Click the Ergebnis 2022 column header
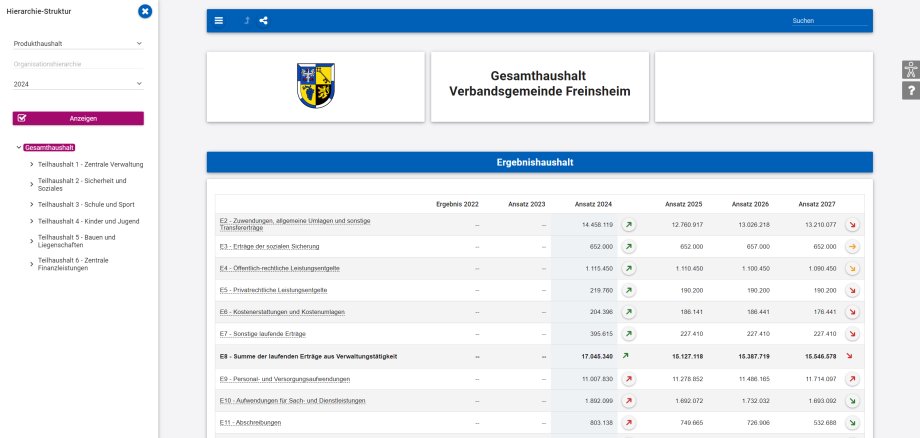Screen dimensions: 920x438 [x=457, y=205]
